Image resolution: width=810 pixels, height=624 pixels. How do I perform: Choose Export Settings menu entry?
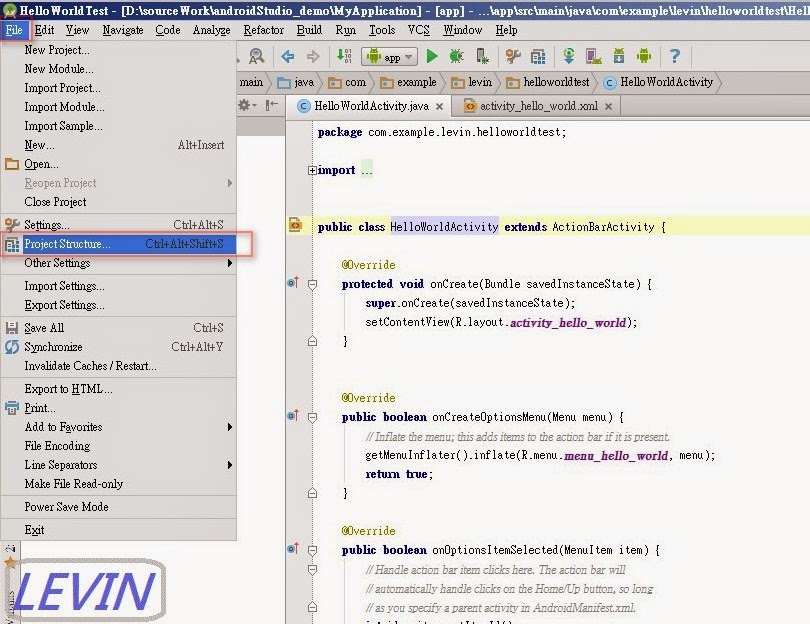(x=118, y=305)
